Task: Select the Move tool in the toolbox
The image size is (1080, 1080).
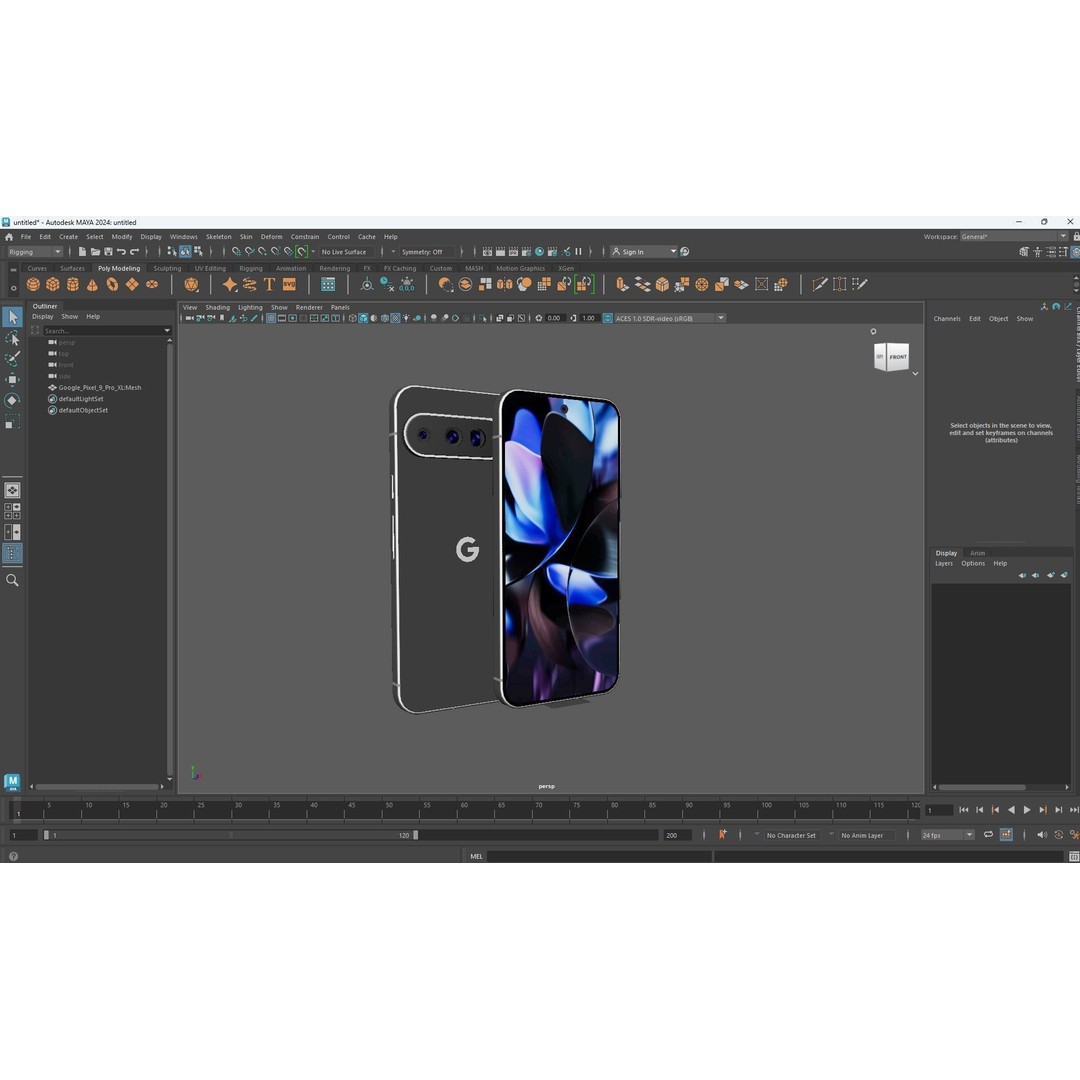Action: click(x=12, y=380)
